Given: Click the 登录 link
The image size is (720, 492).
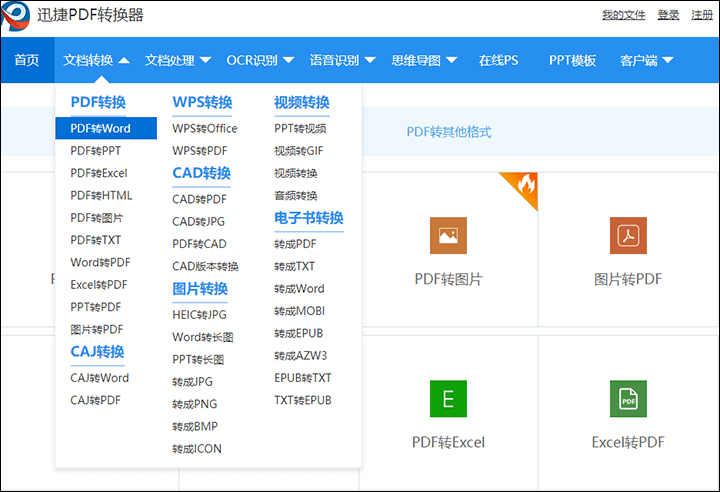Looking at the screenshot, I should pos(668,15).
